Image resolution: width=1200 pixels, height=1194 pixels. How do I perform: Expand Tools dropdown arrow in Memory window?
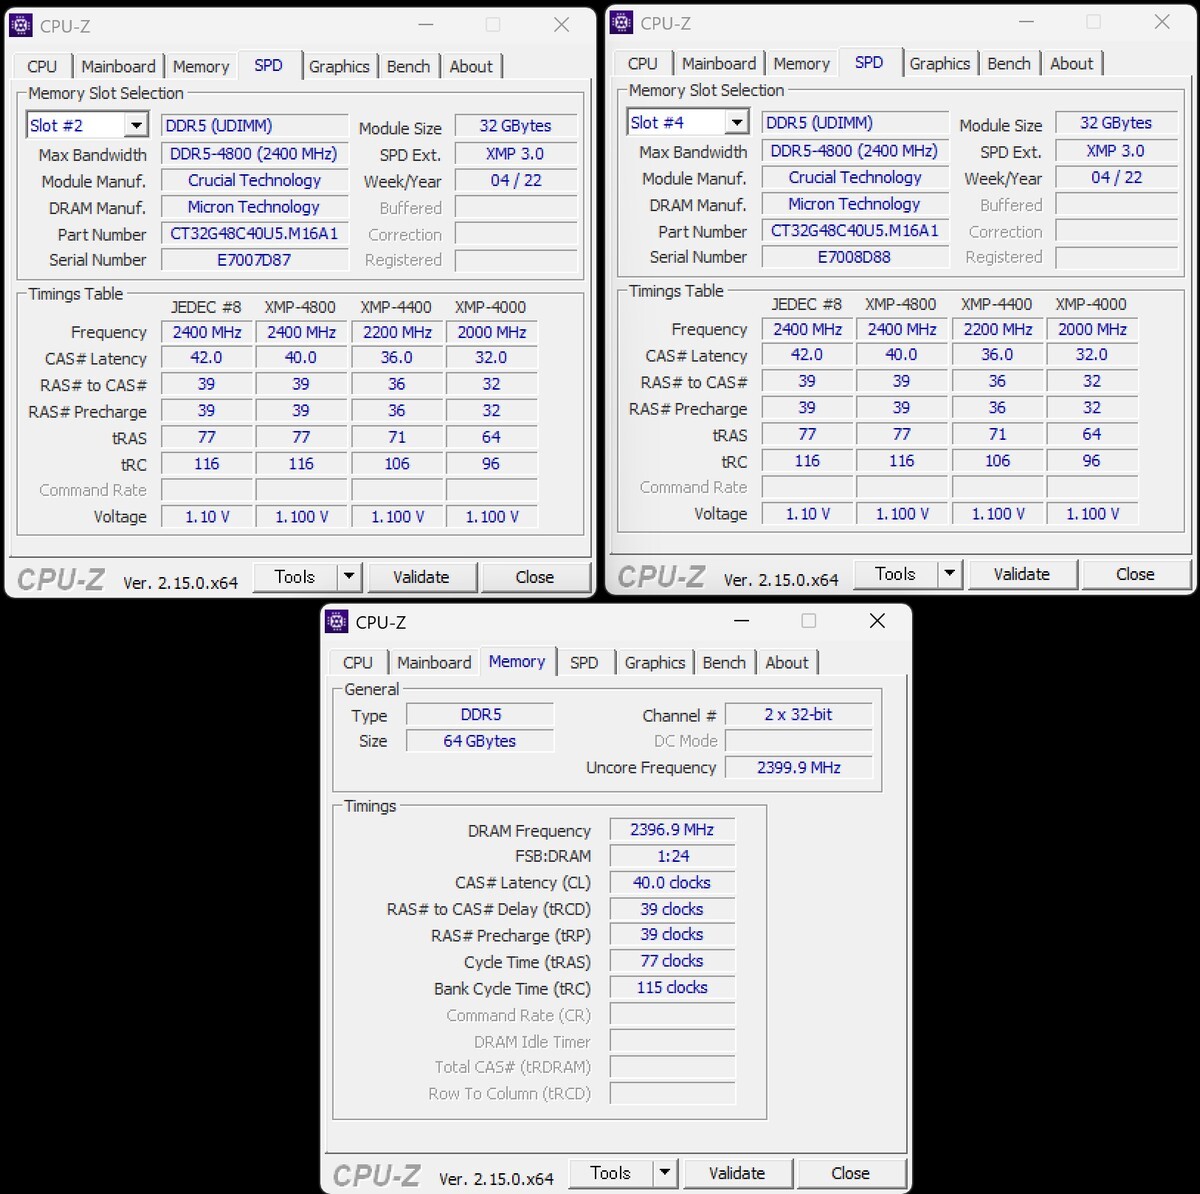(664, 1172)
